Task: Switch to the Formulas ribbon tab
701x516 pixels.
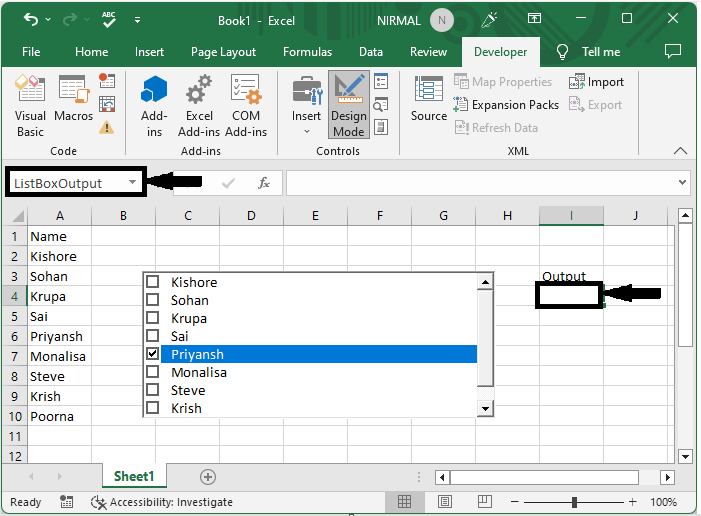Action: 307,52
